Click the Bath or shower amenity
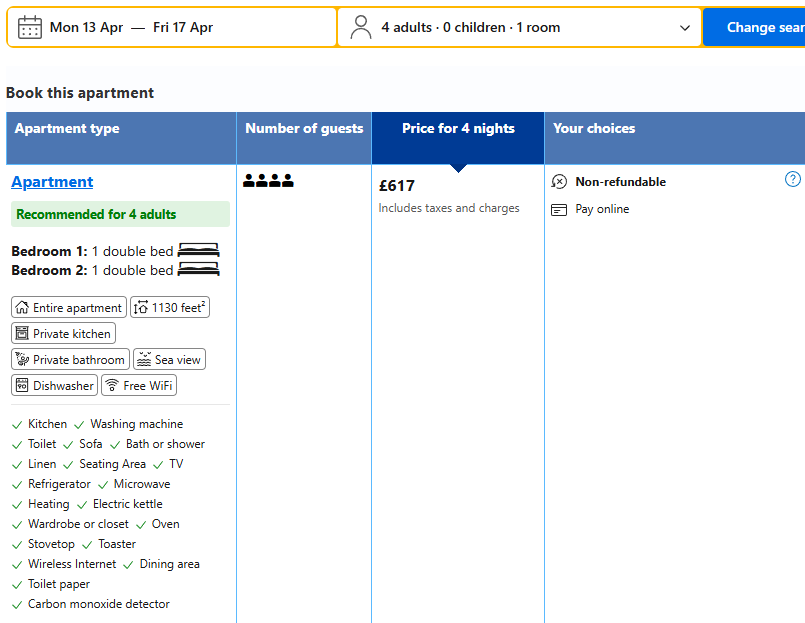This screenshot has width=805, height=623. (165, 444)
